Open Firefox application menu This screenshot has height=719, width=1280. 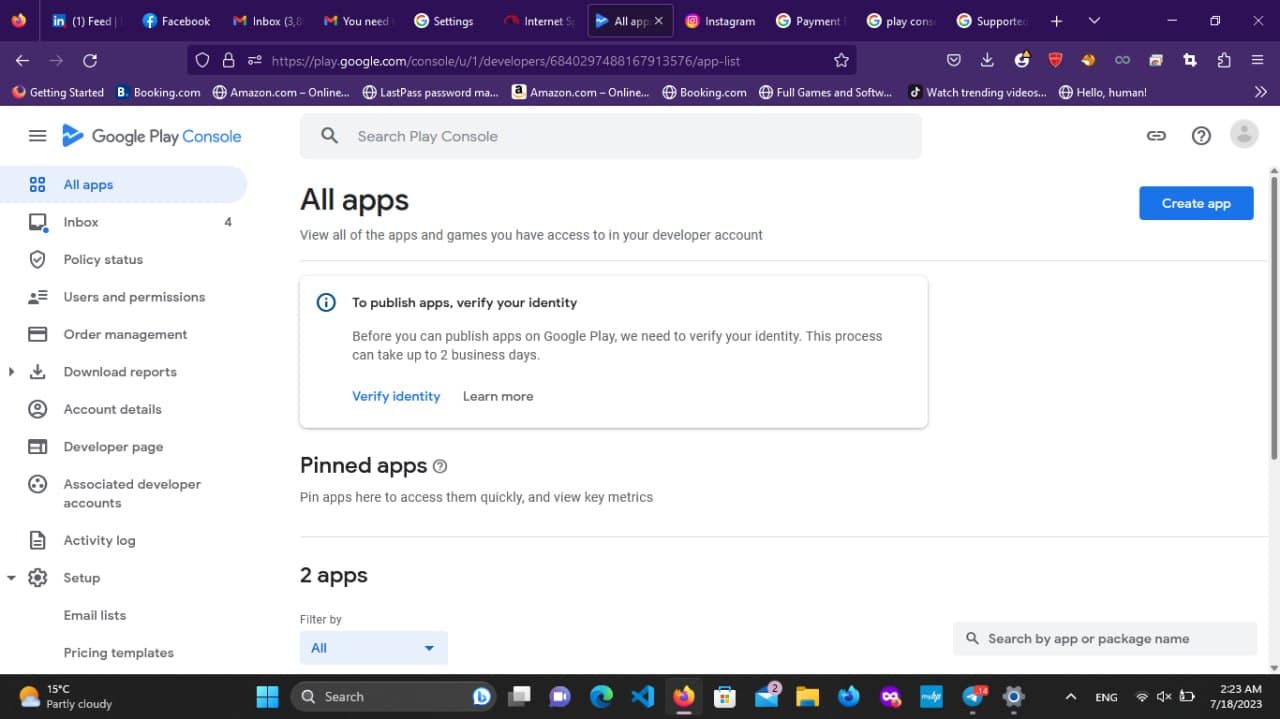pos(1258,60)
